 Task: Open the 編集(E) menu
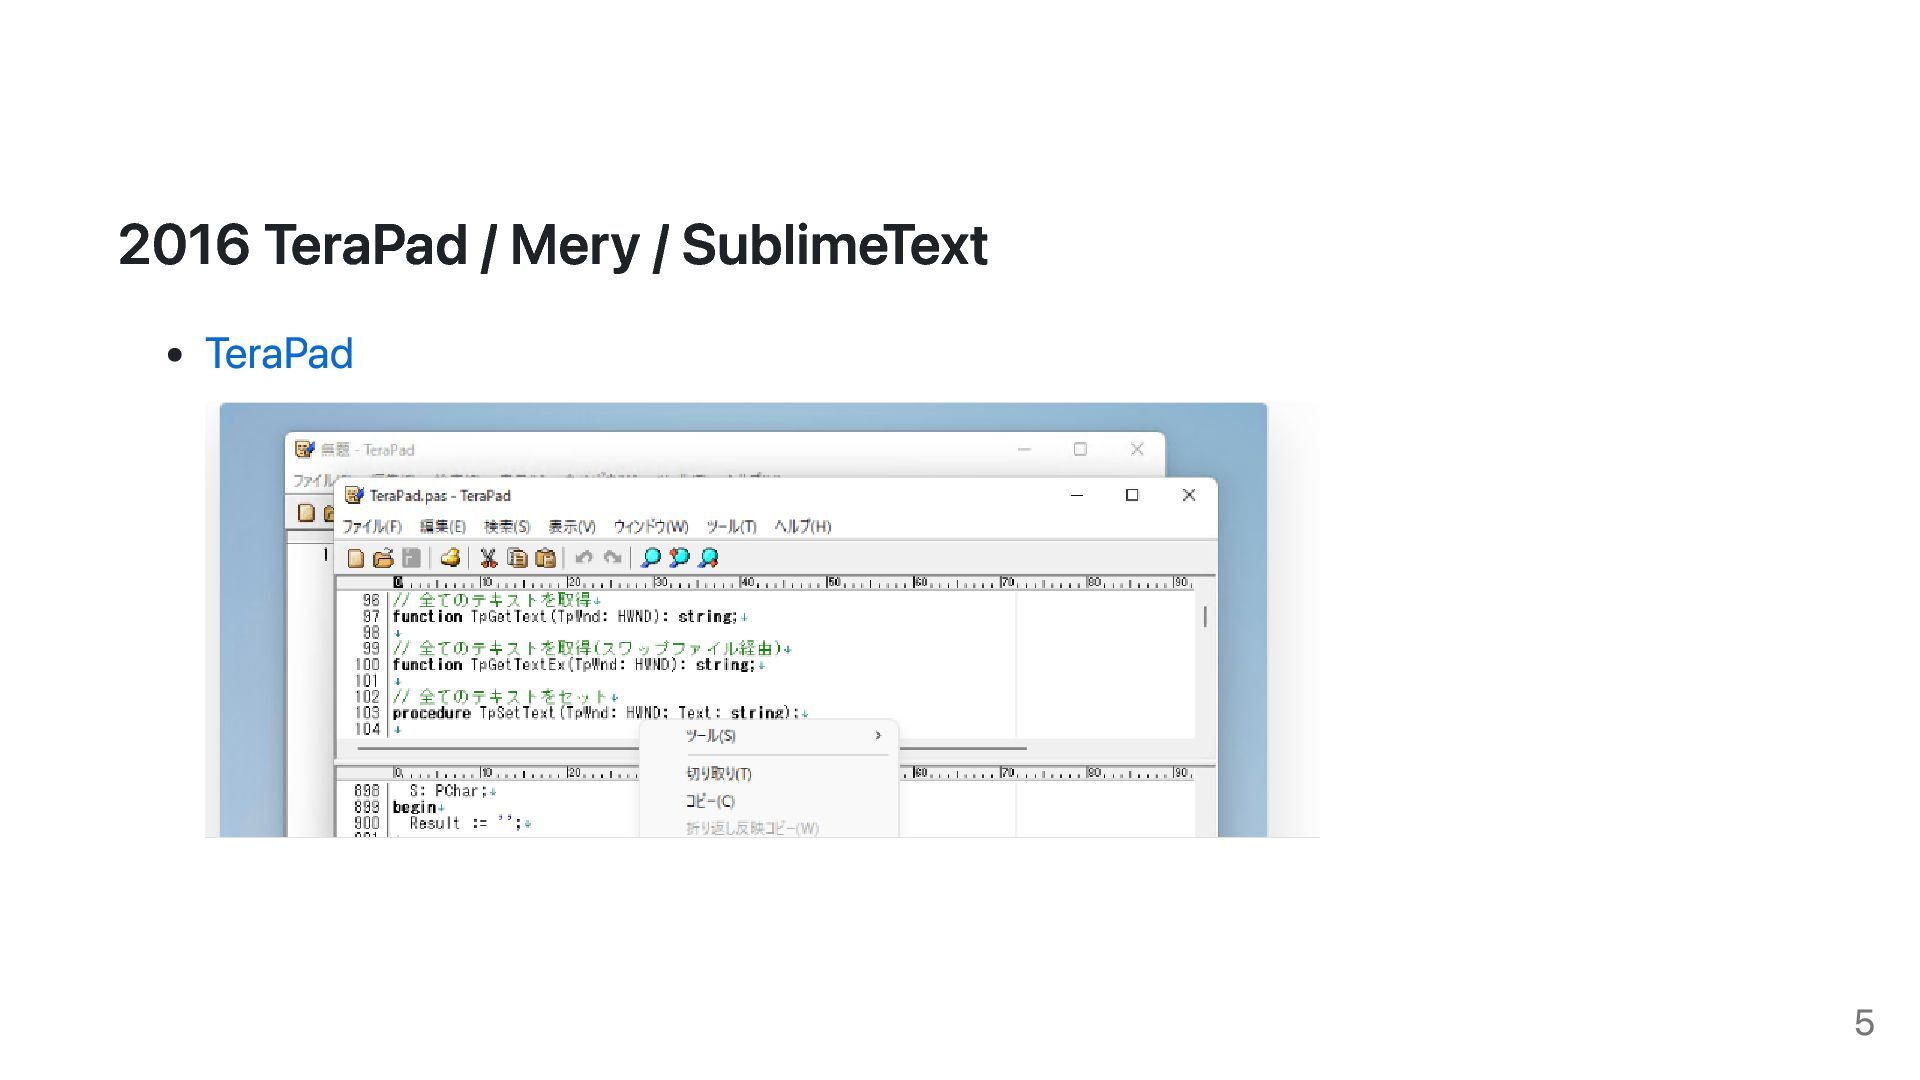click(442, 527)
